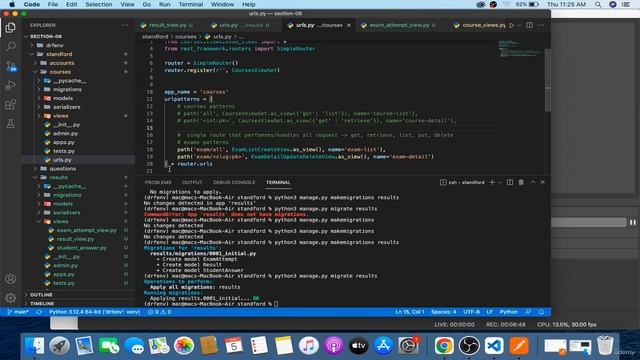Change UTF-8 file encoding
This screenshot has width=640, height=360.
(x=471, y=312)
